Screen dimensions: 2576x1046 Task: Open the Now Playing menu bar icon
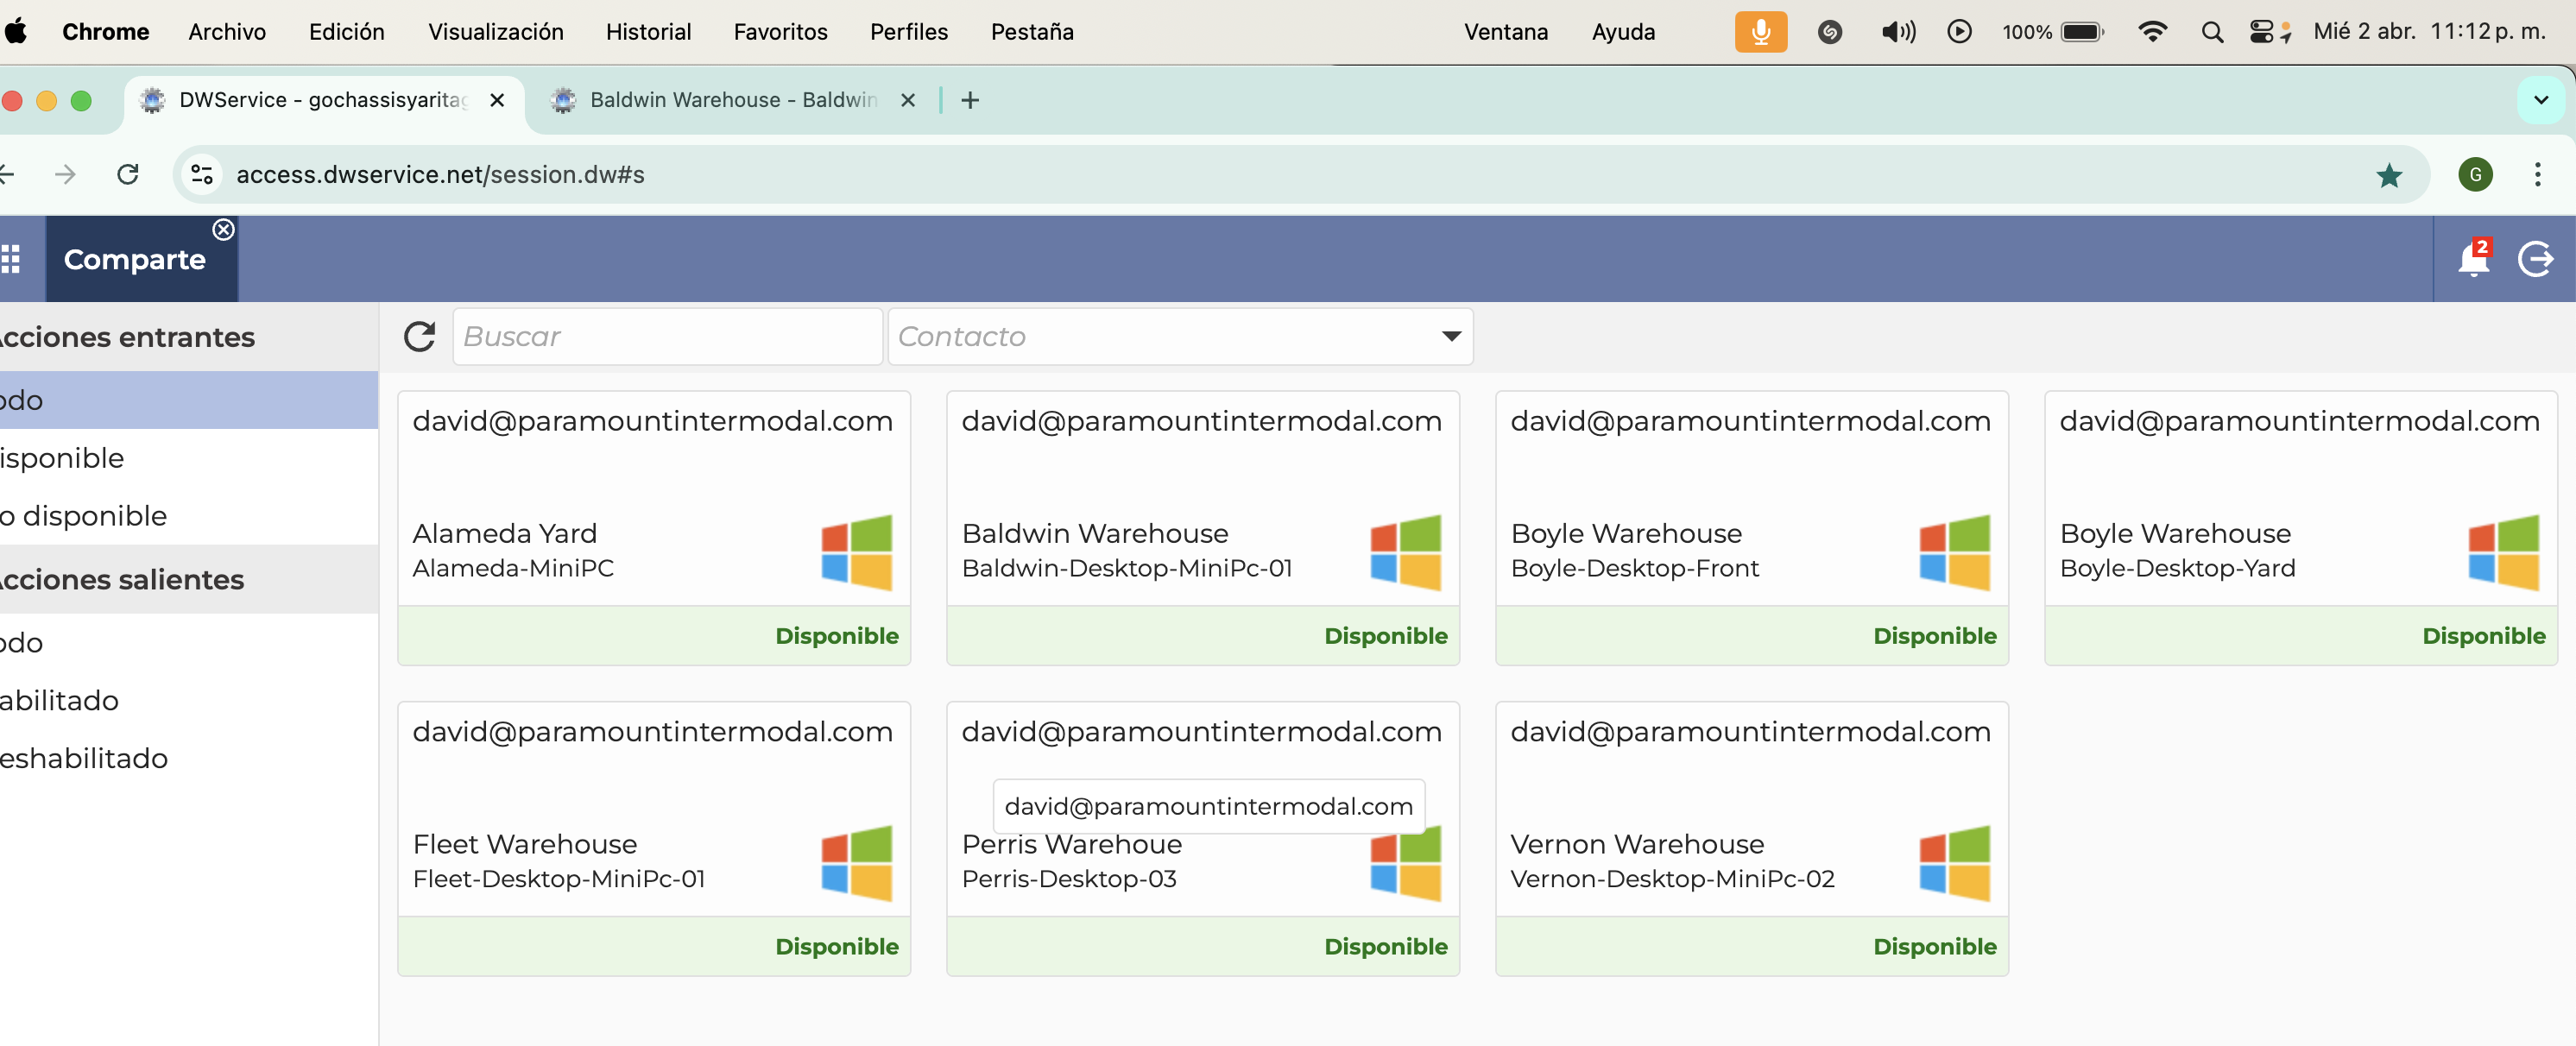[x=1960, y=32]
